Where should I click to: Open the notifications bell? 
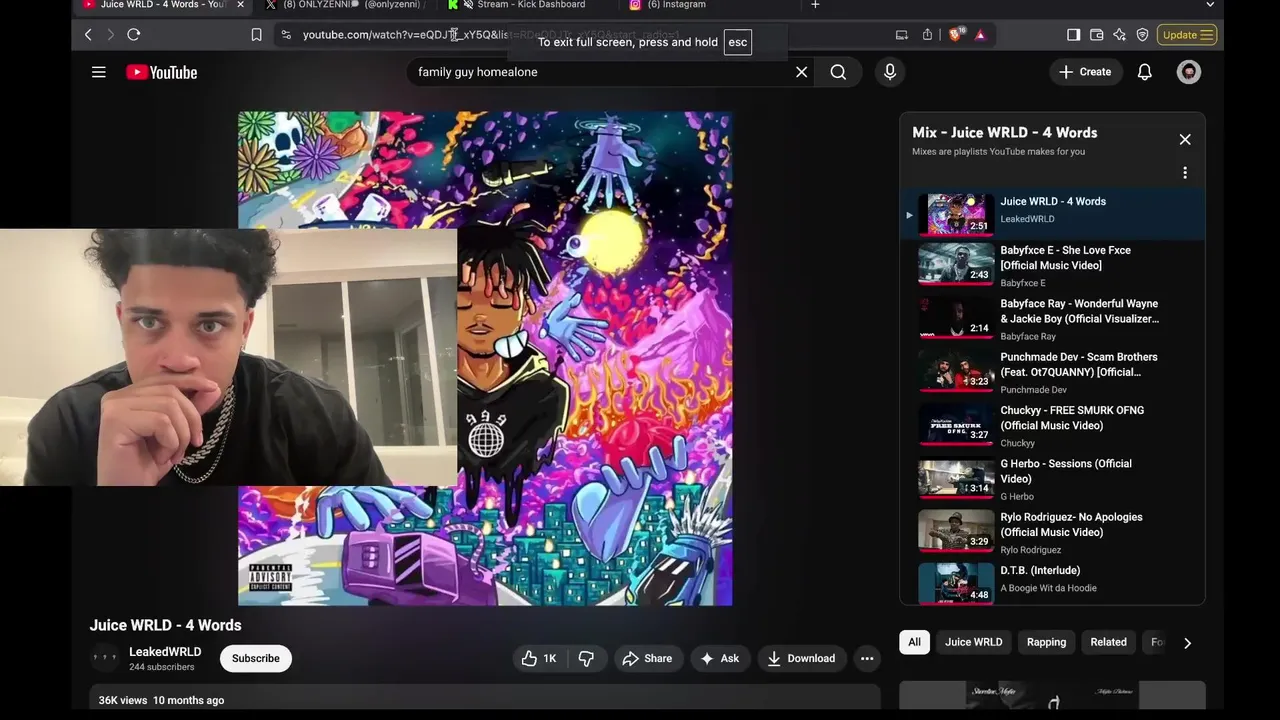coord(1145,72)
